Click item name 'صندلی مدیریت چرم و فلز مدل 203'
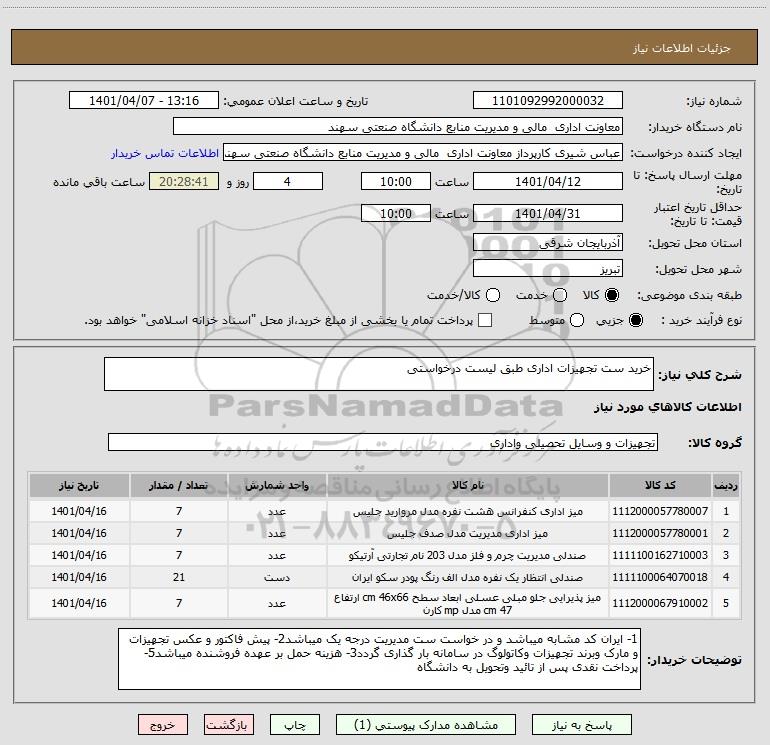The height and width of the screenshot is (745, 770). tap(468, 555)
